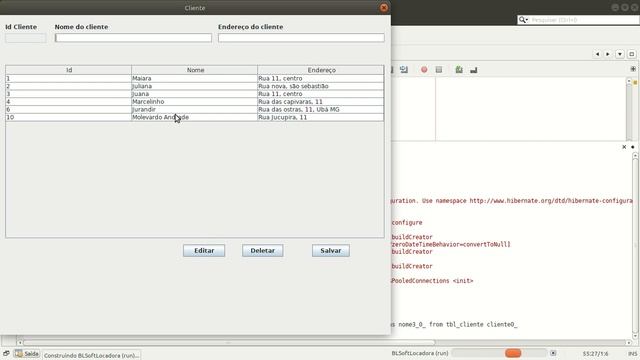The image size is (640, 360).
Task: Click the output panel vertical scrollbar
Action: (636, 245)
